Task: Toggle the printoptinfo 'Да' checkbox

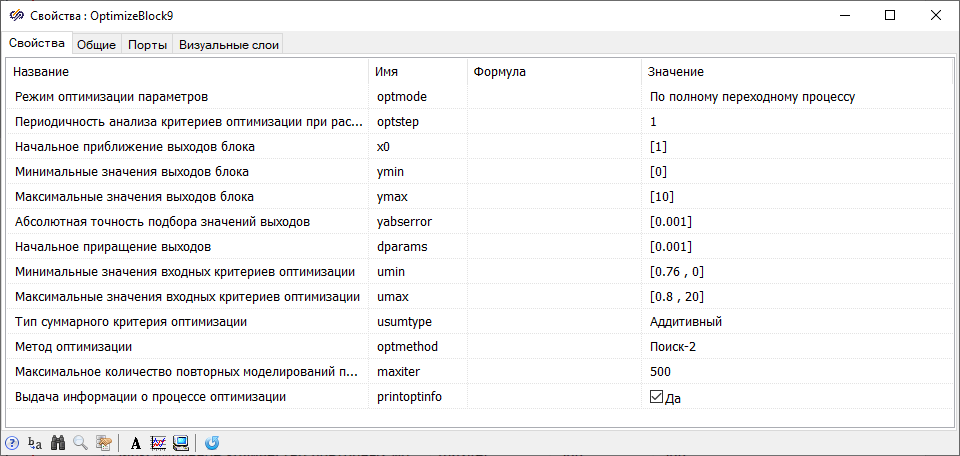Action: click(x=656, y=397)
